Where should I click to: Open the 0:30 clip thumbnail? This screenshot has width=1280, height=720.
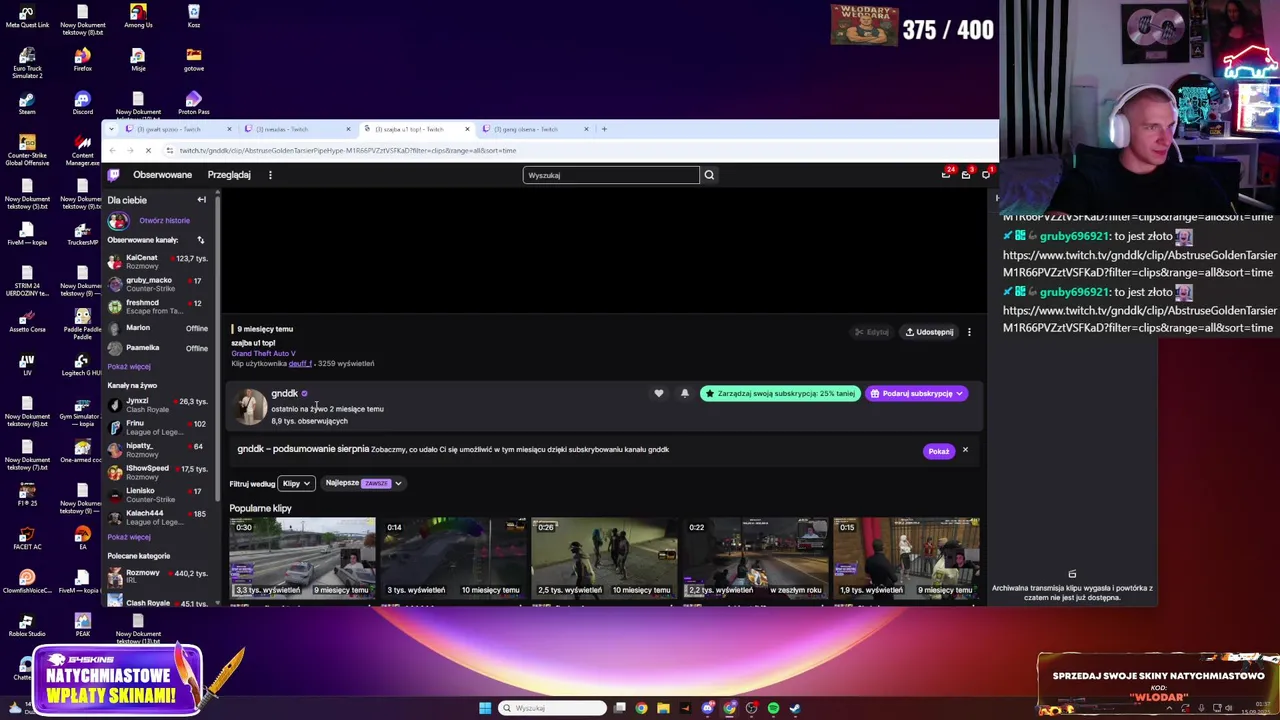302,557
